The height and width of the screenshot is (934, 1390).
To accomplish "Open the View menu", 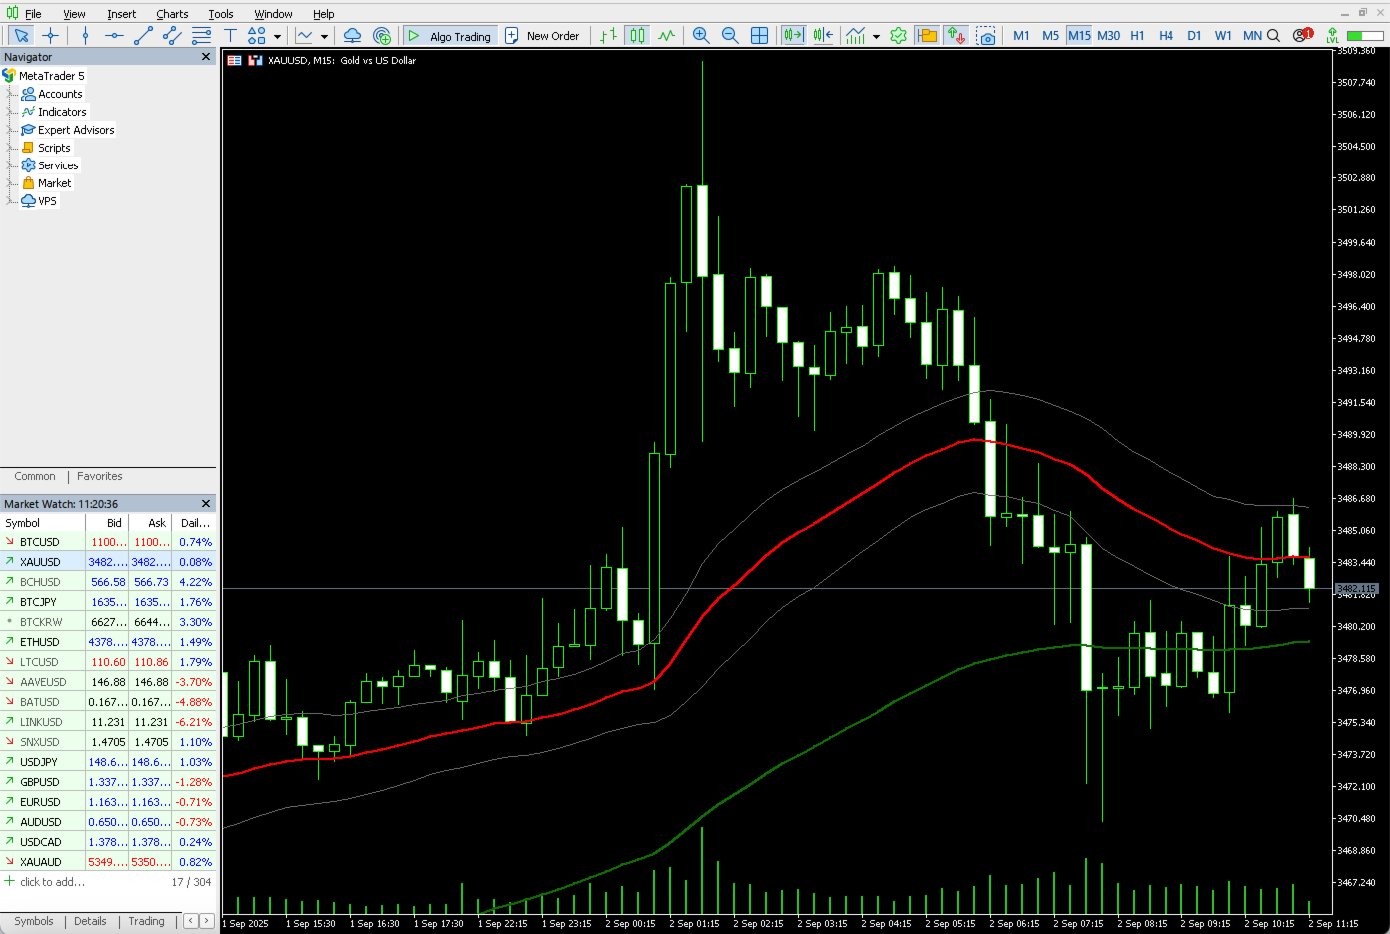I will coord(74,14).
